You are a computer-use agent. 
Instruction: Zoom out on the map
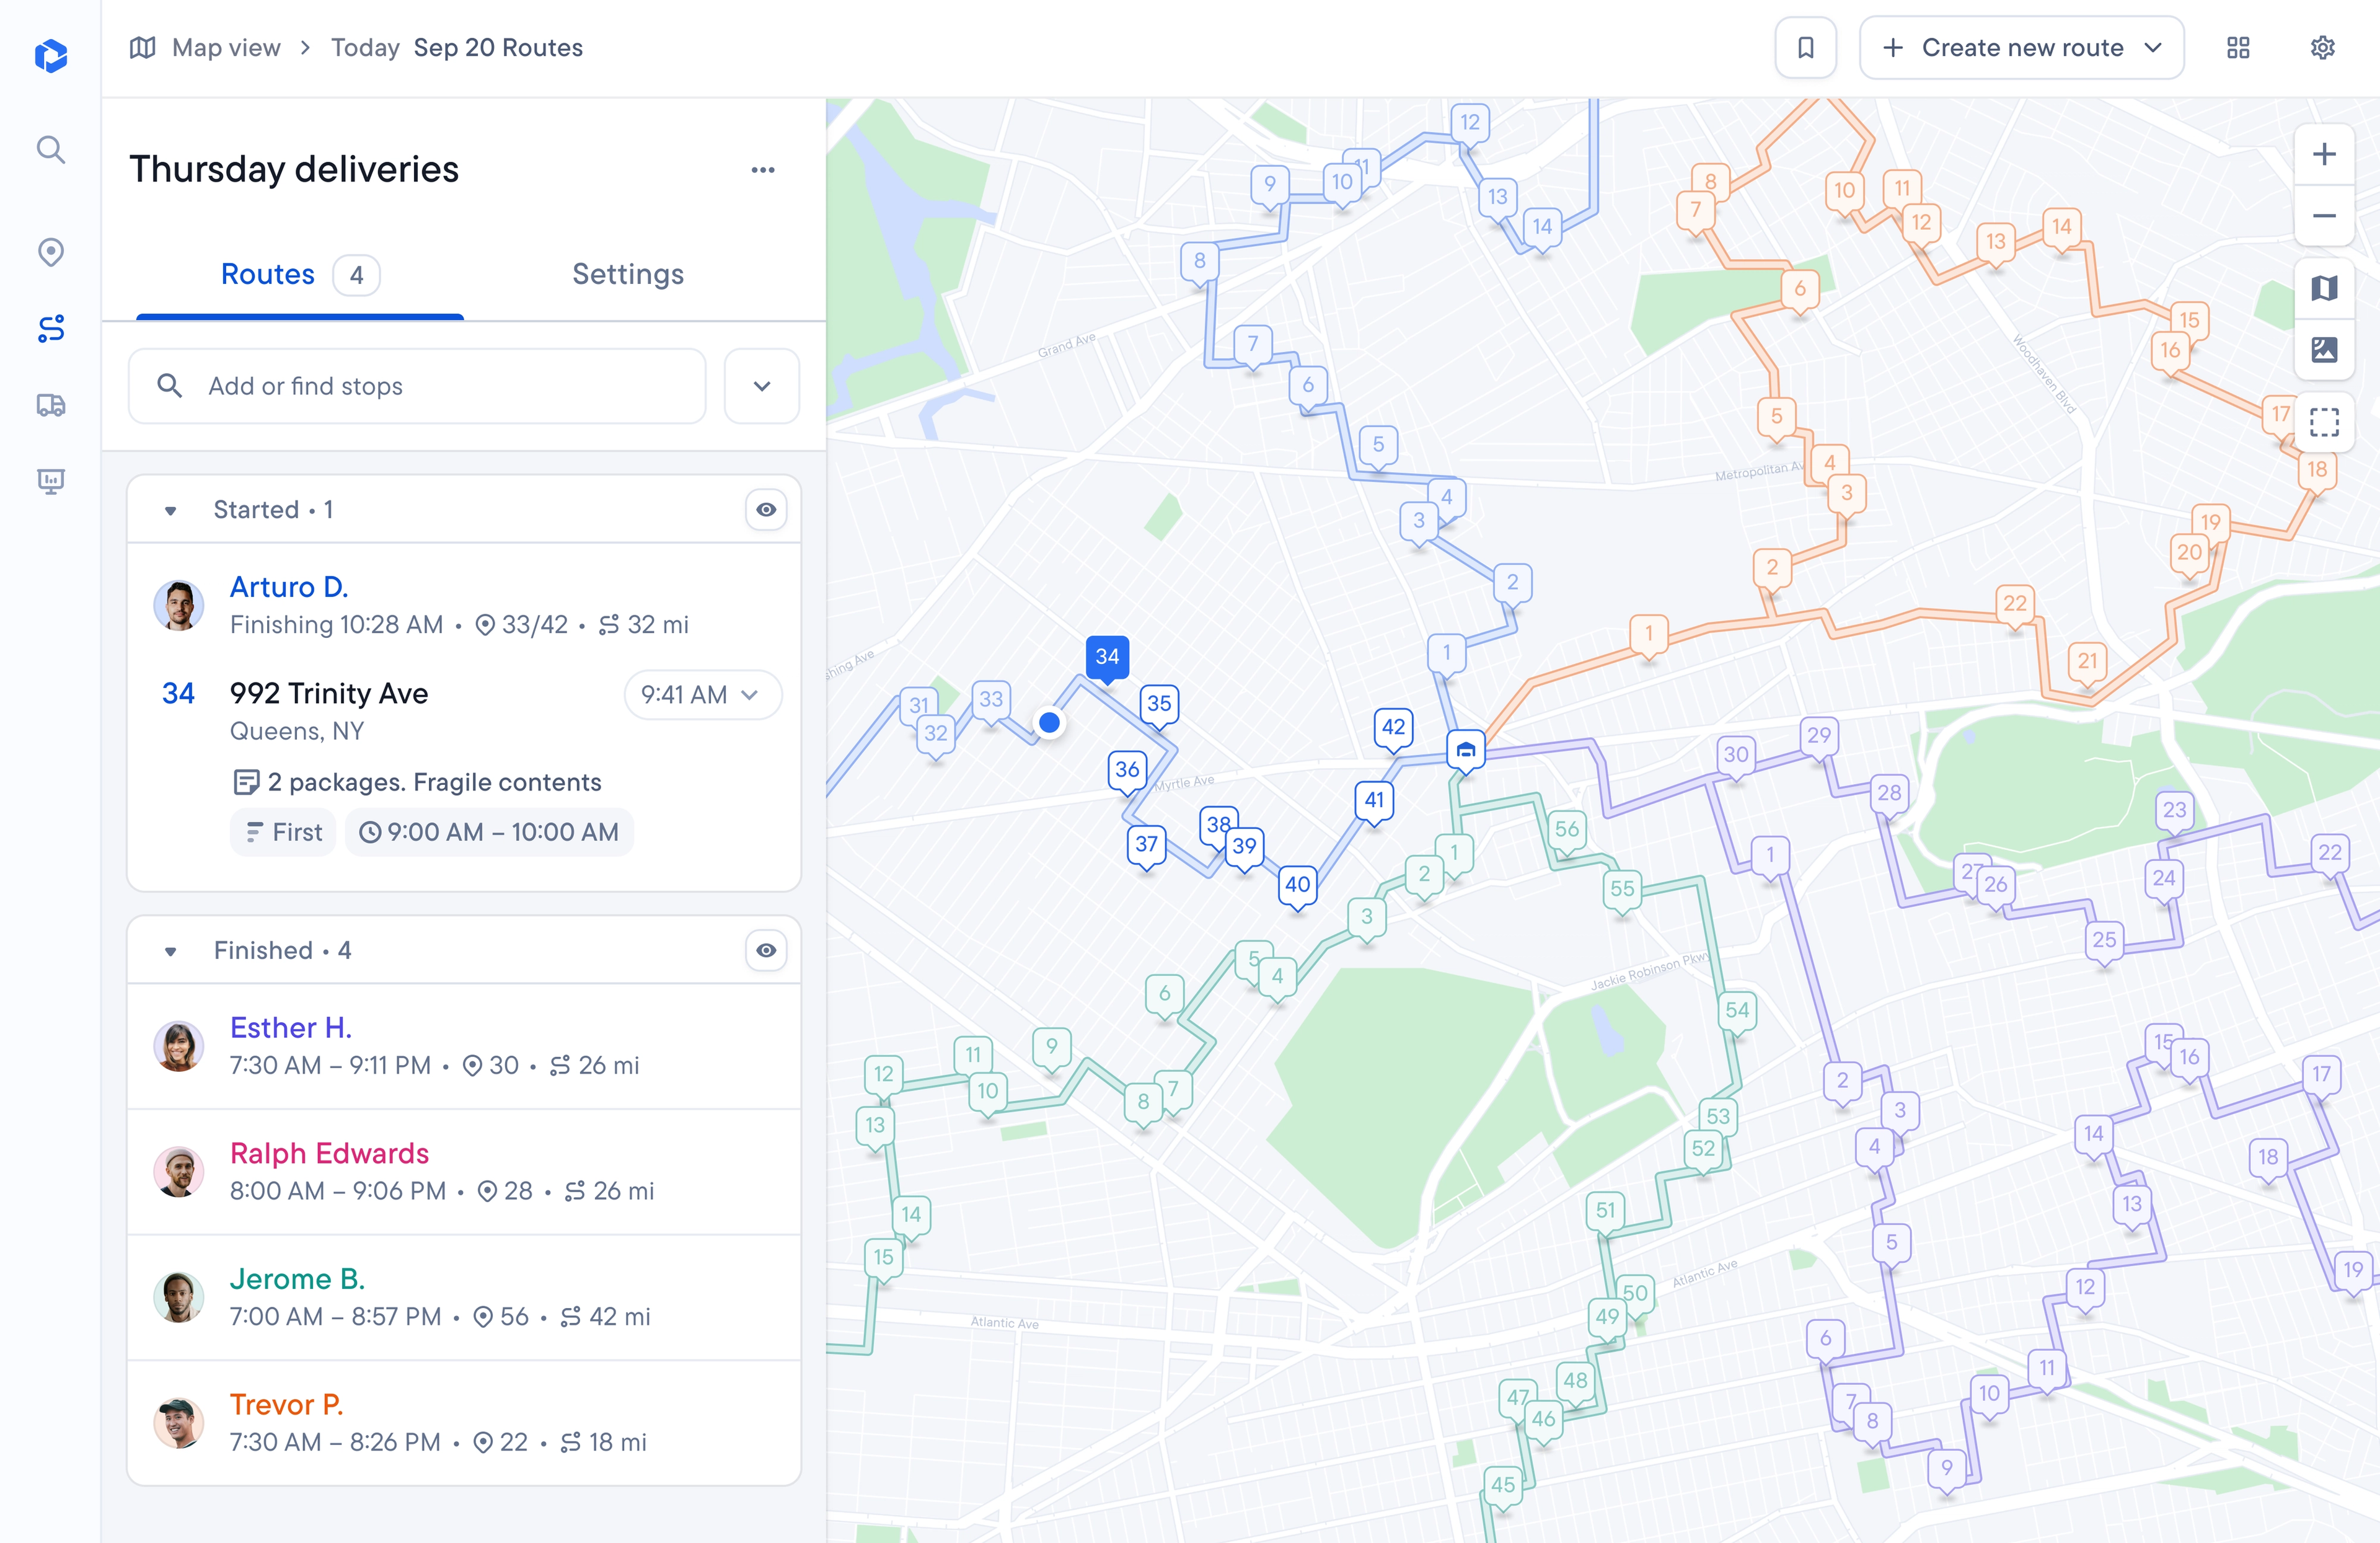coord(2324,216)
